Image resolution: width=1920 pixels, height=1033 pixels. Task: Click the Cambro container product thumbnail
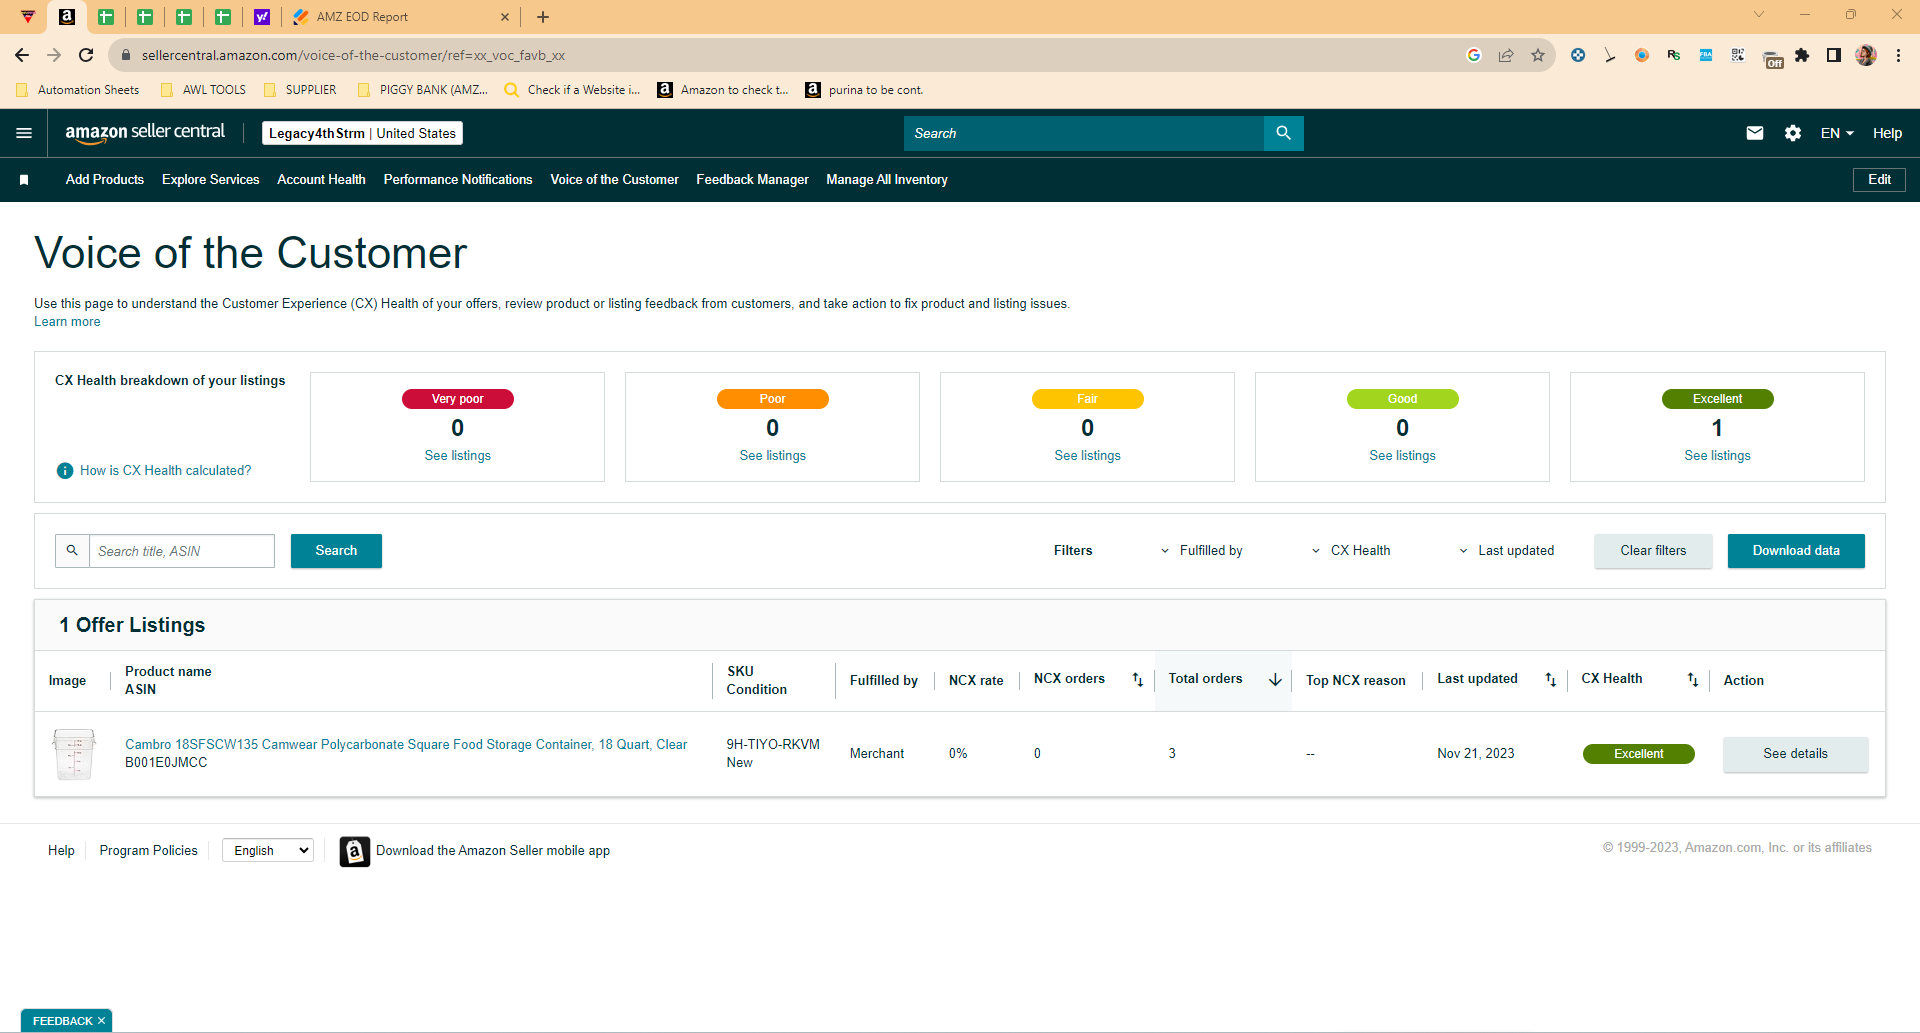(x=74, y=754)
